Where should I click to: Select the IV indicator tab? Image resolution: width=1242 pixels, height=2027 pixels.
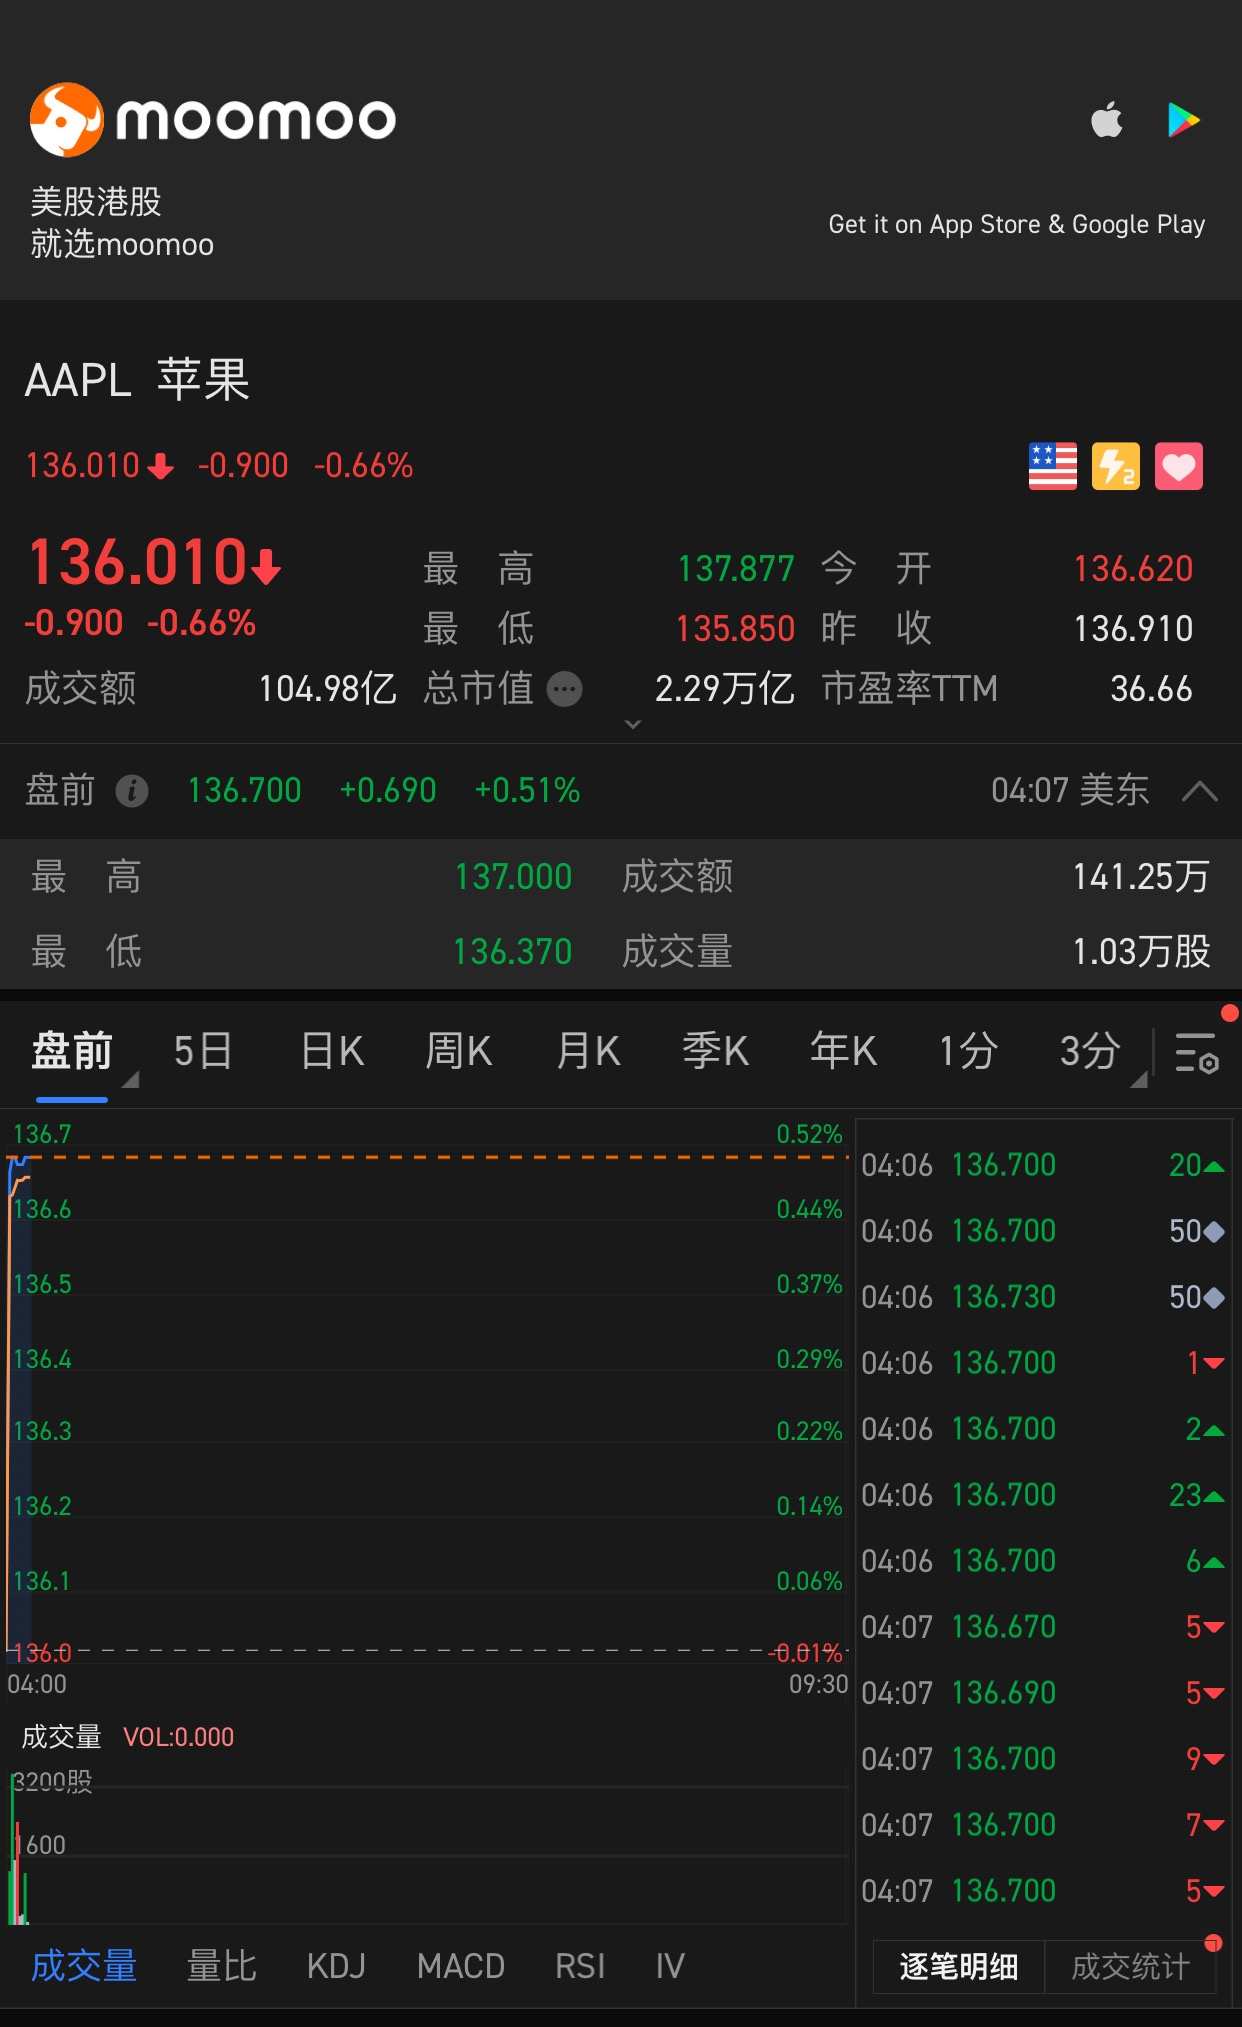click(670, 1966)
